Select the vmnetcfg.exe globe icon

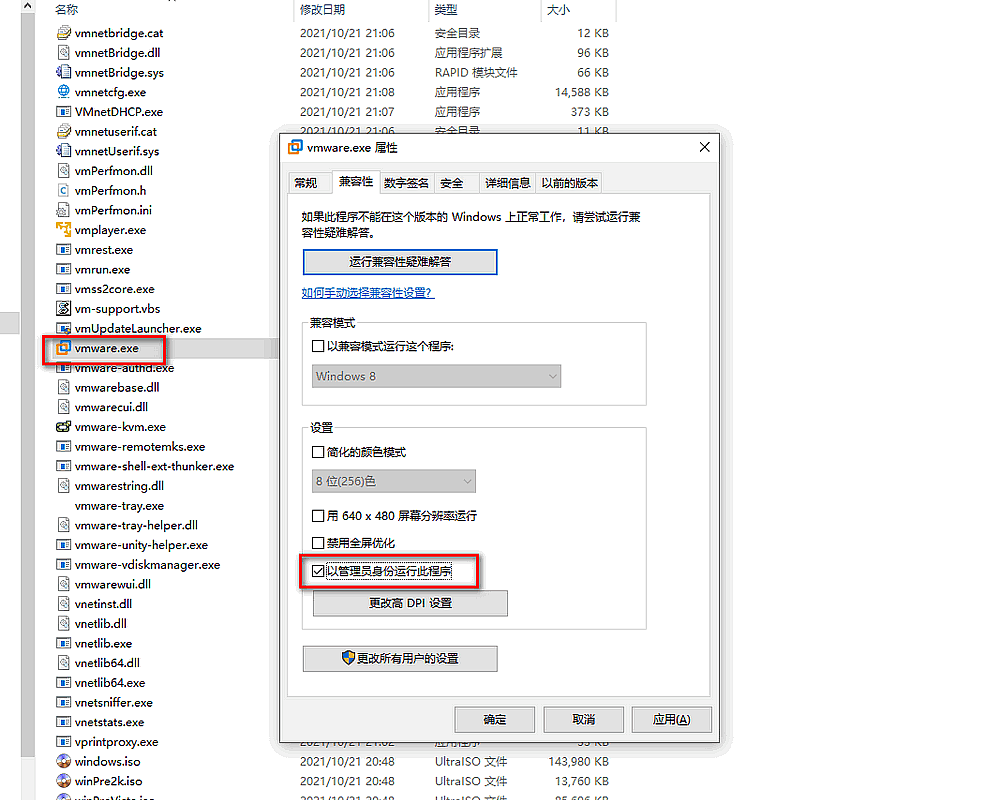(x=65, y=92)
